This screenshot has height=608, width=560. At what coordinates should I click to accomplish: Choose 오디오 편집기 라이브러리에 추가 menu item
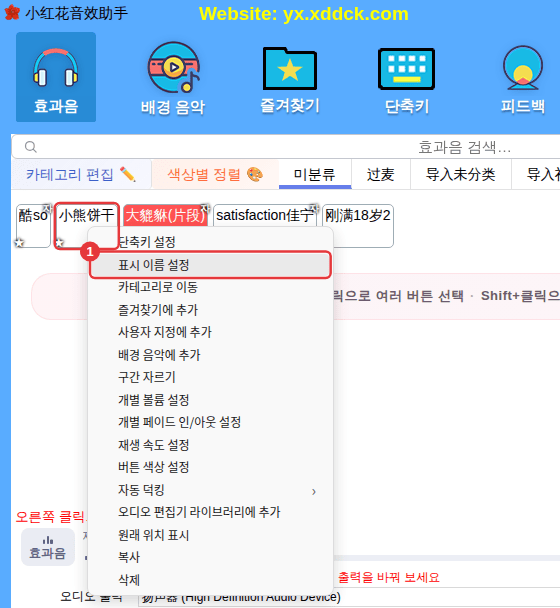[x=210, y=512]
